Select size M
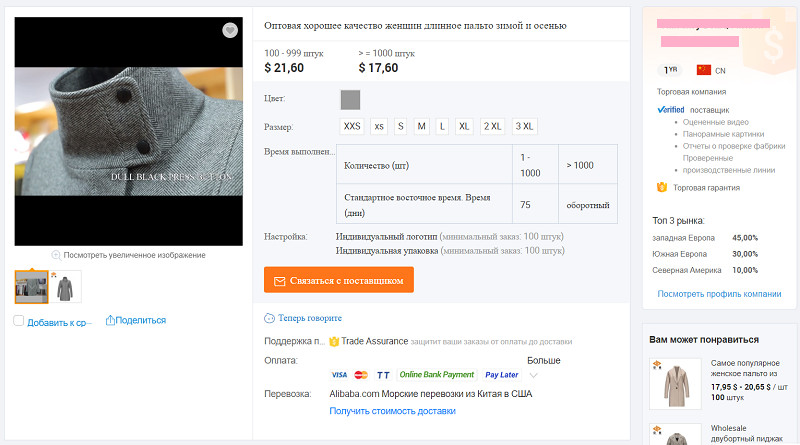This screenshot has width=800, height=445. pos(421,126)
